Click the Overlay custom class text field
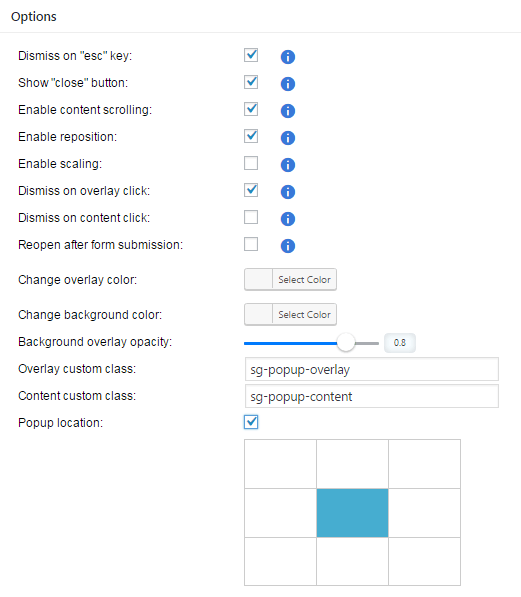The image size is (521, 597). coord(372,369)
